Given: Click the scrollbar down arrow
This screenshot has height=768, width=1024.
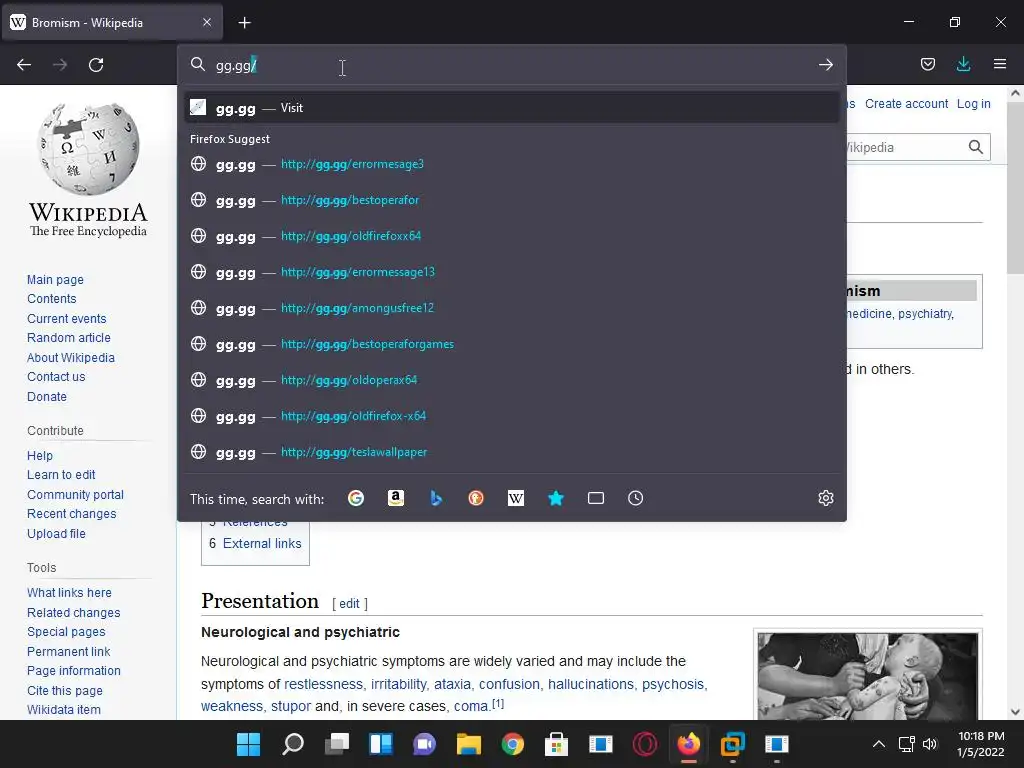Looking at the screenshot, I should [1015, 712].
